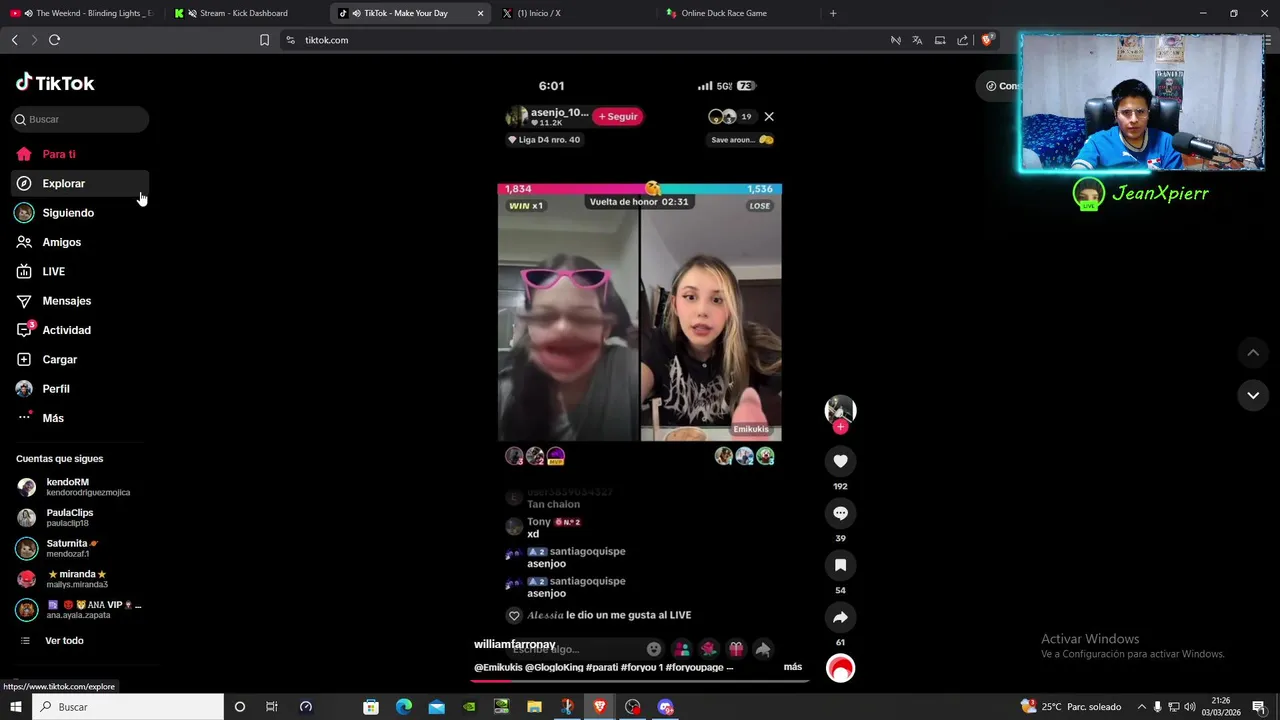Select Cargar to upload a video
The width and height of the screenshot is (1280, 720).
pyautogui.click(x=59, y=359)
